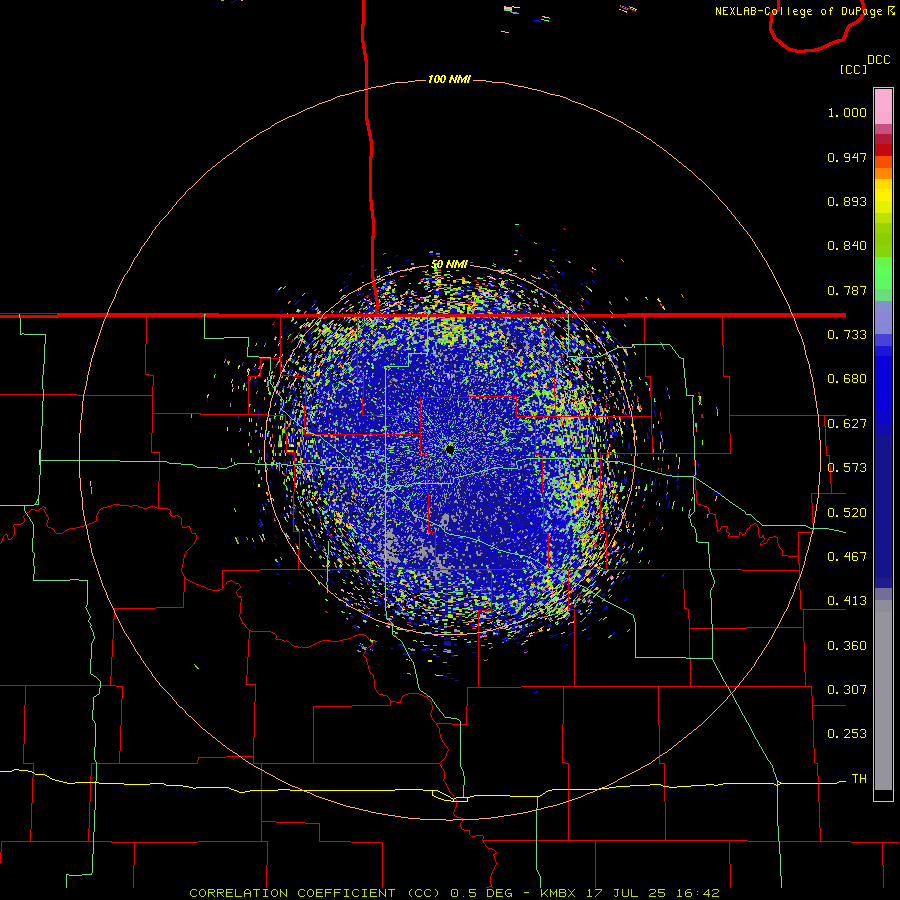This screenshot has height=900, width=900.
Task: Select the 0.840 scale value
Action: (847, 246)
